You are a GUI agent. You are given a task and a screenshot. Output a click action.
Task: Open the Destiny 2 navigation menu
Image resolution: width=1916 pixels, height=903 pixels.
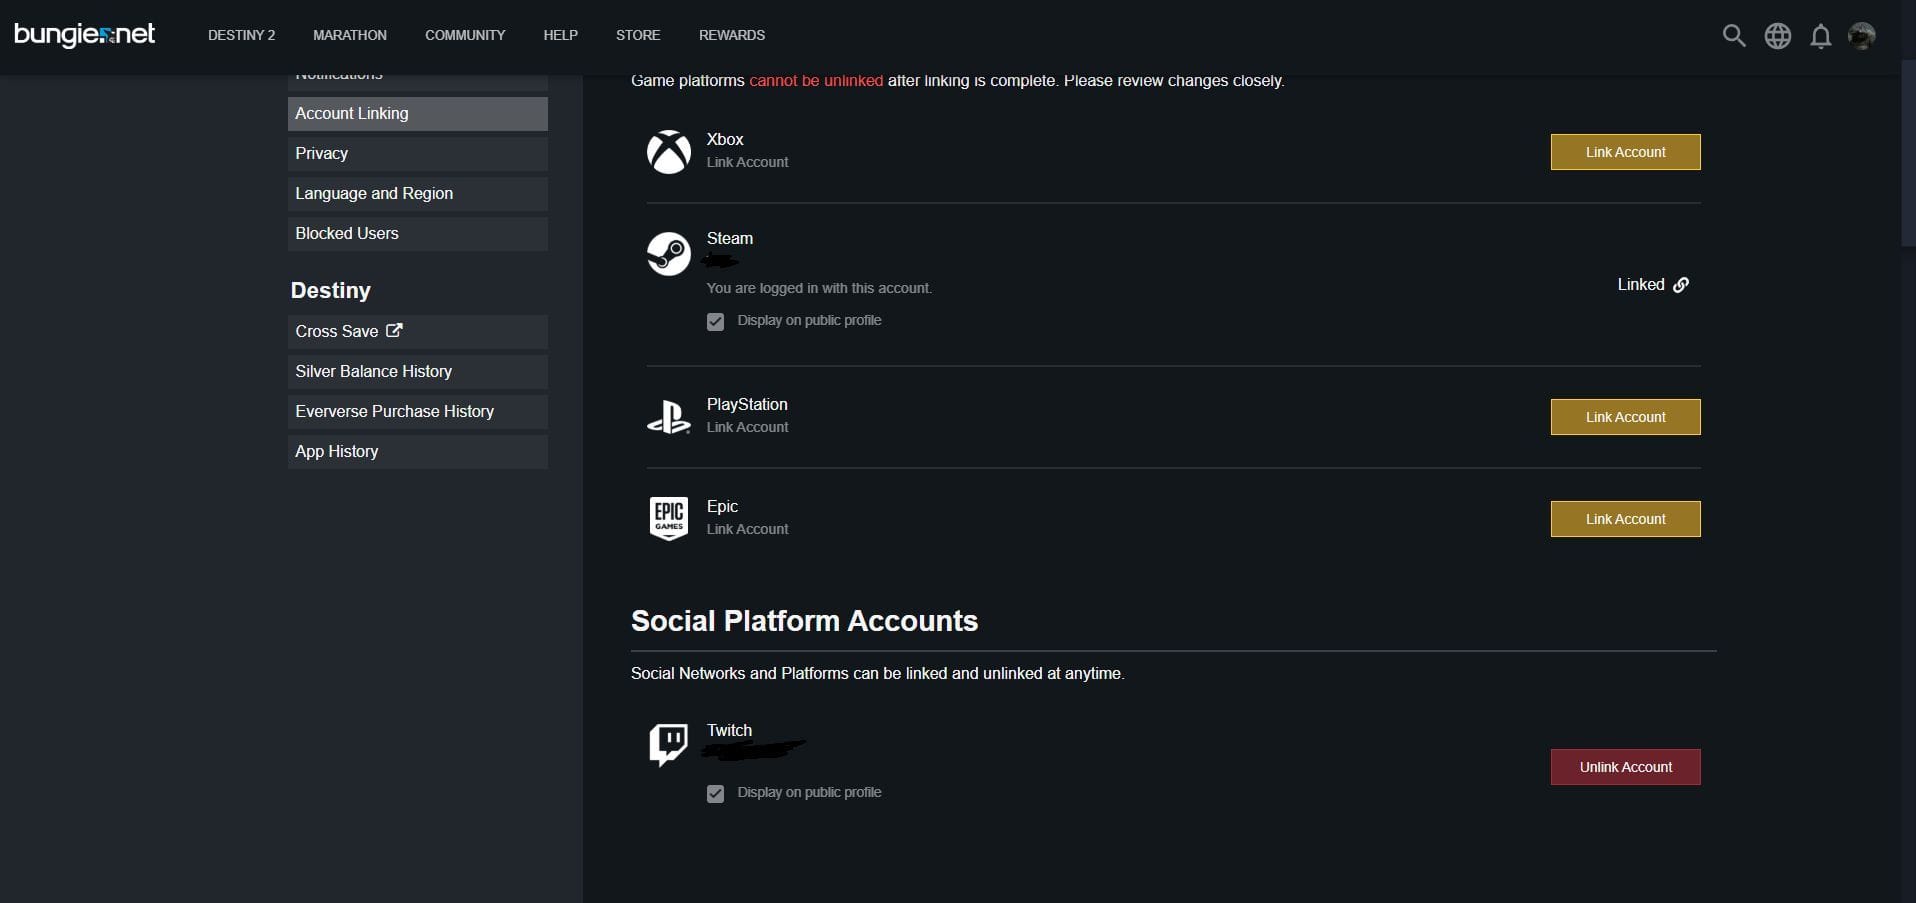pyautogui.click(x=241, y=35)
